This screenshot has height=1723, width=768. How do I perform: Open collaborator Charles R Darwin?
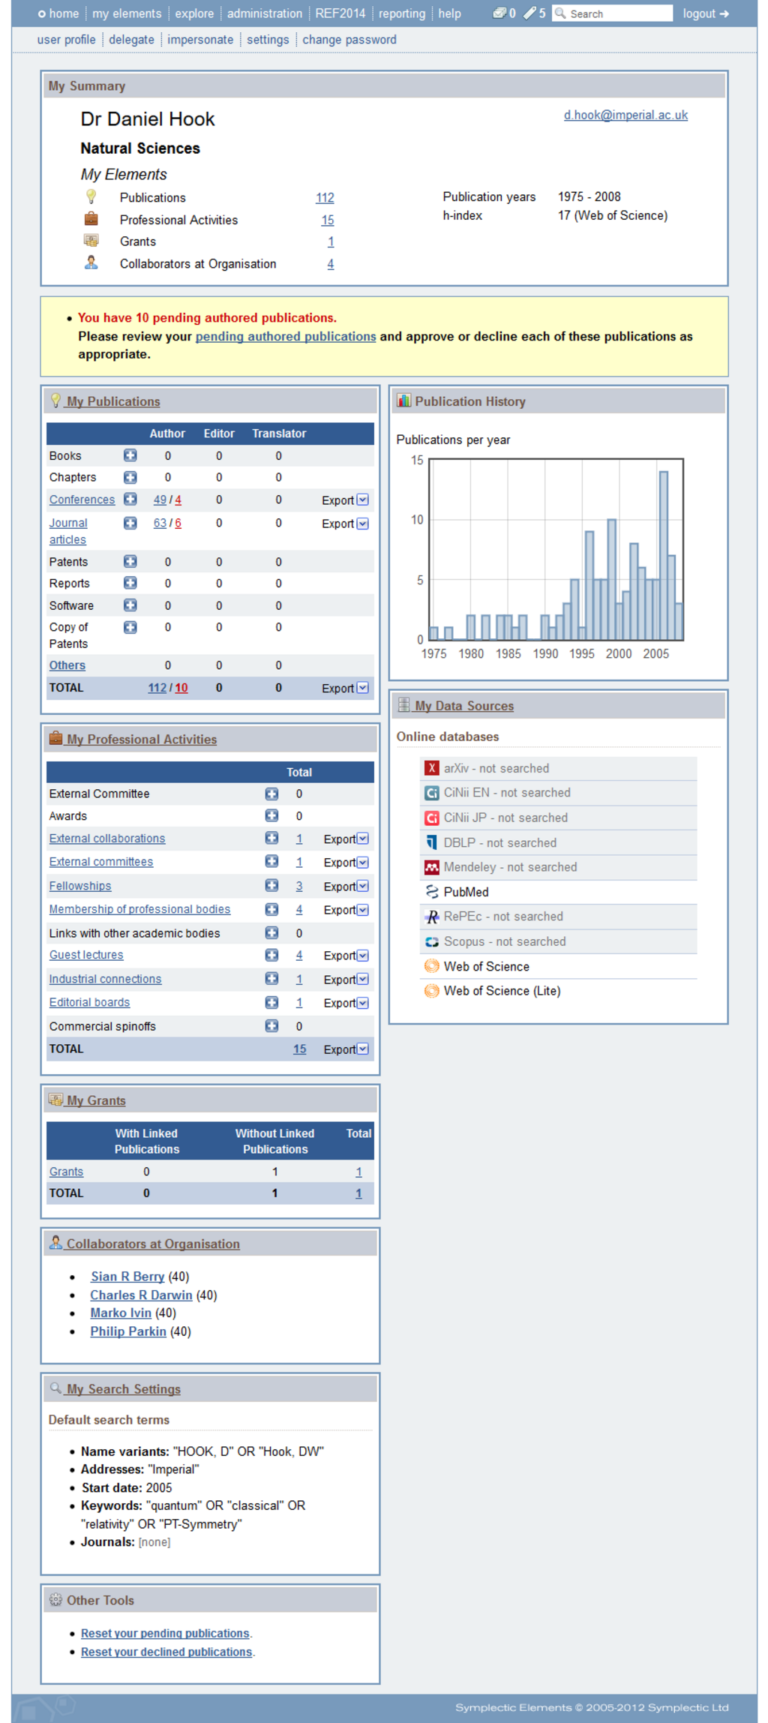[141, 1295]
